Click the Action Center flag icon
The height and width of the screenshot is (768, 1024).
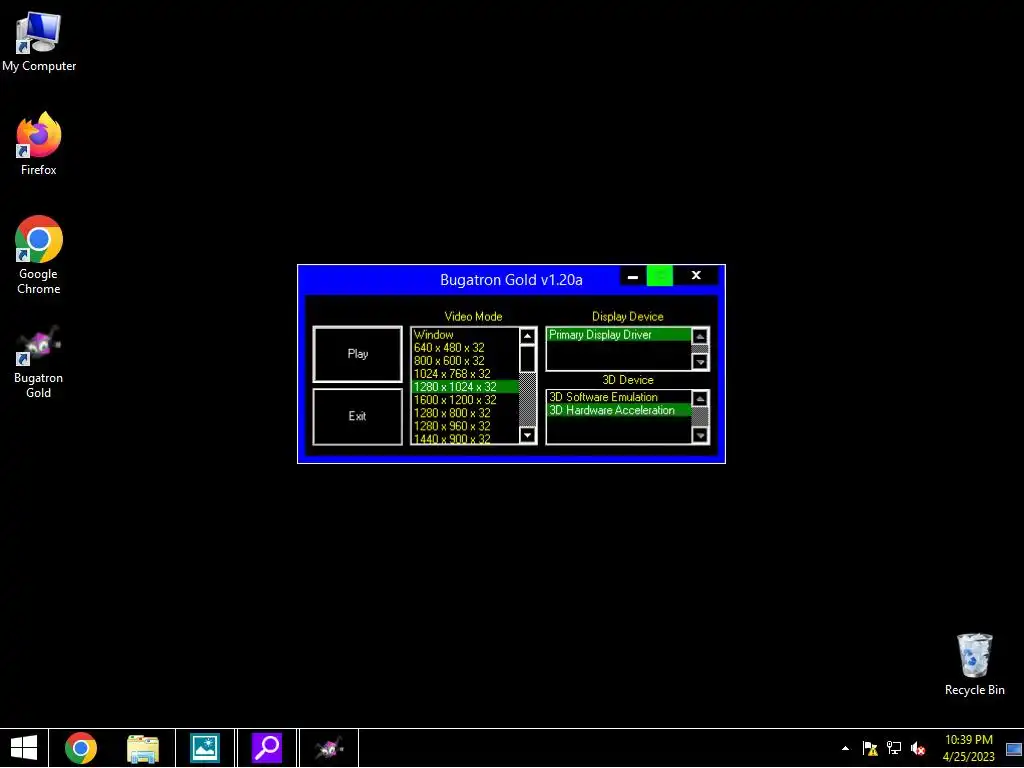click(x=870, y=748)
